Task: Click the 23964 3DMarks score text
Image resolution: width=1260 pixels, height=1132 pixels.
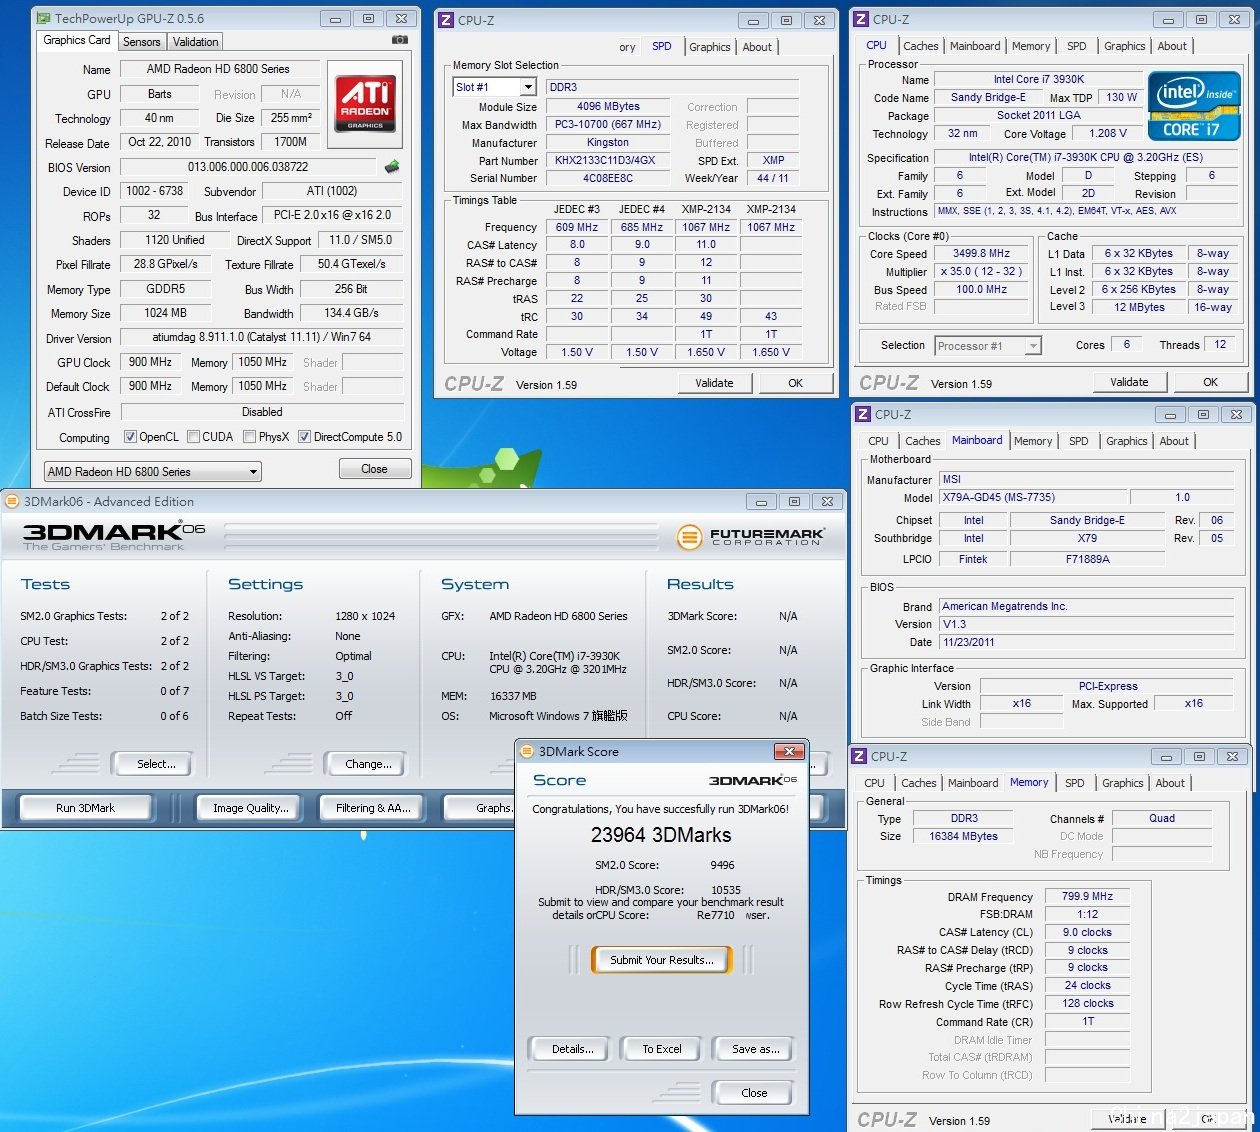Action: point(661,835)
